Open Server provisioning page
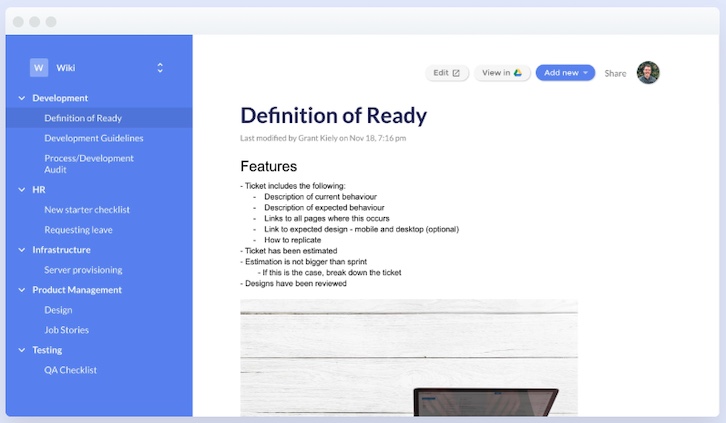 pos(83,270)
